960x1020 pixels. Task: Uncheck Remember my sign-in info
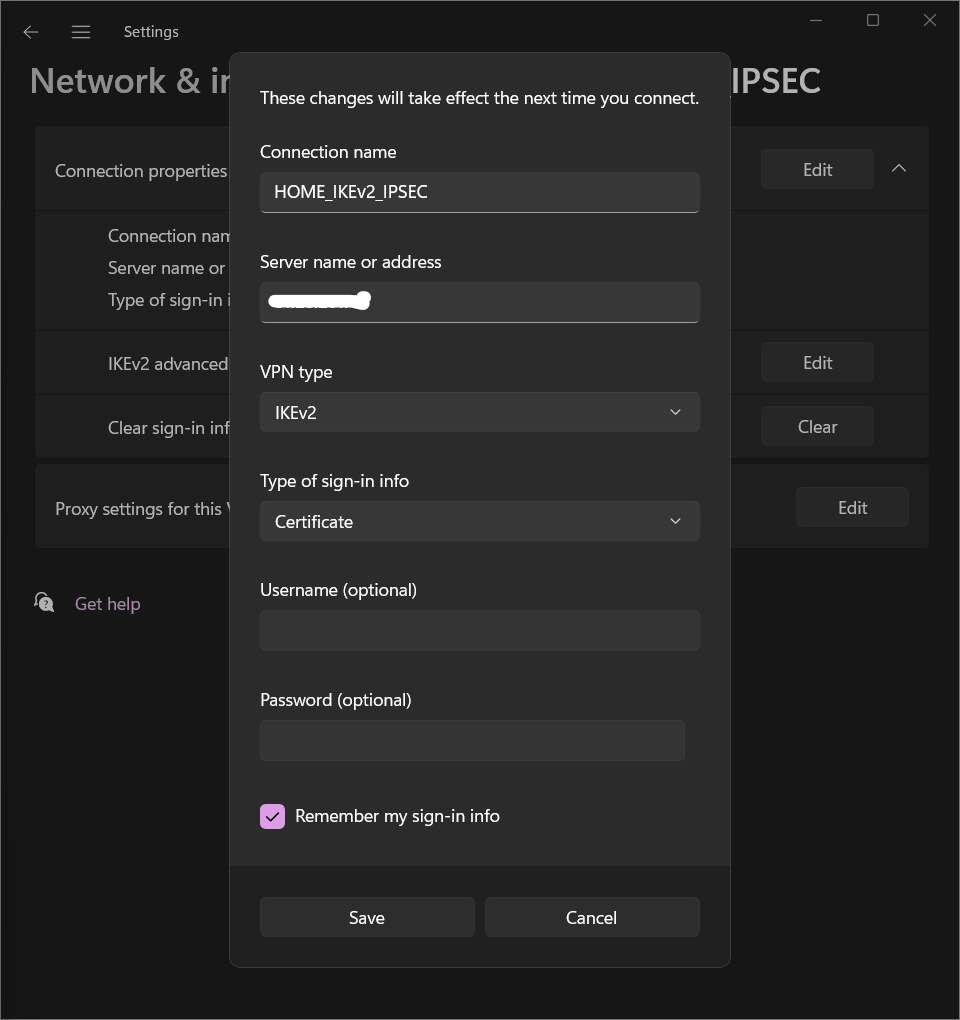tap(272, 816)
